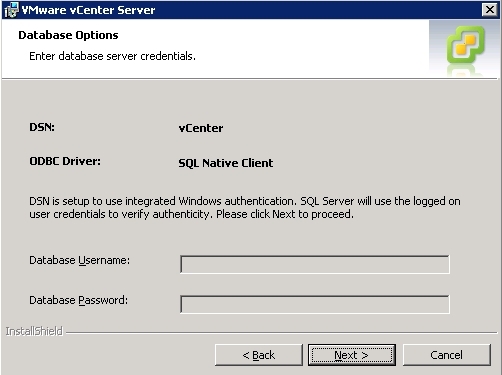The width and height of the screenshot is (502, 375).
Task: Click the VMware green logo icon
Action: click(466, 44)
